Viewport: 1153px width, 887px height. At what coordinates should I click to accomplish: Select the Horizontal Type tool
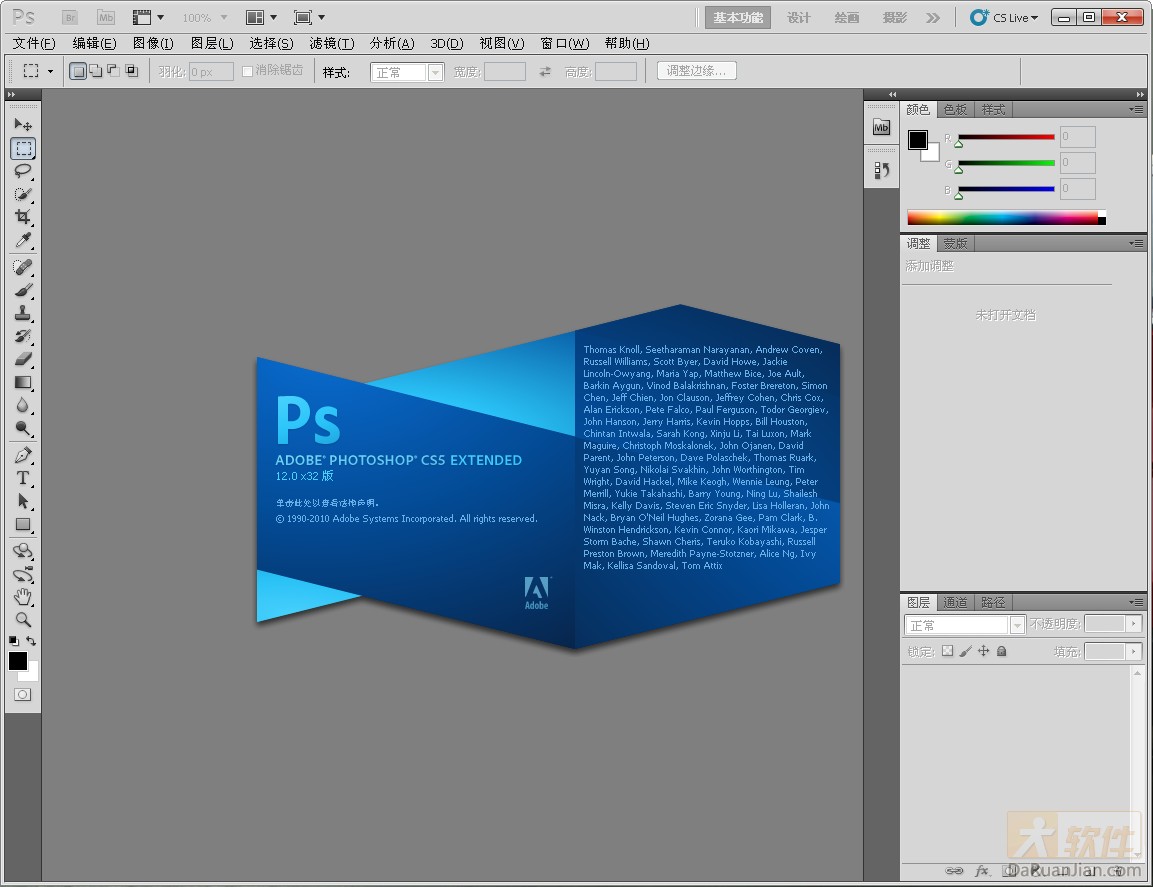(22, 478)
